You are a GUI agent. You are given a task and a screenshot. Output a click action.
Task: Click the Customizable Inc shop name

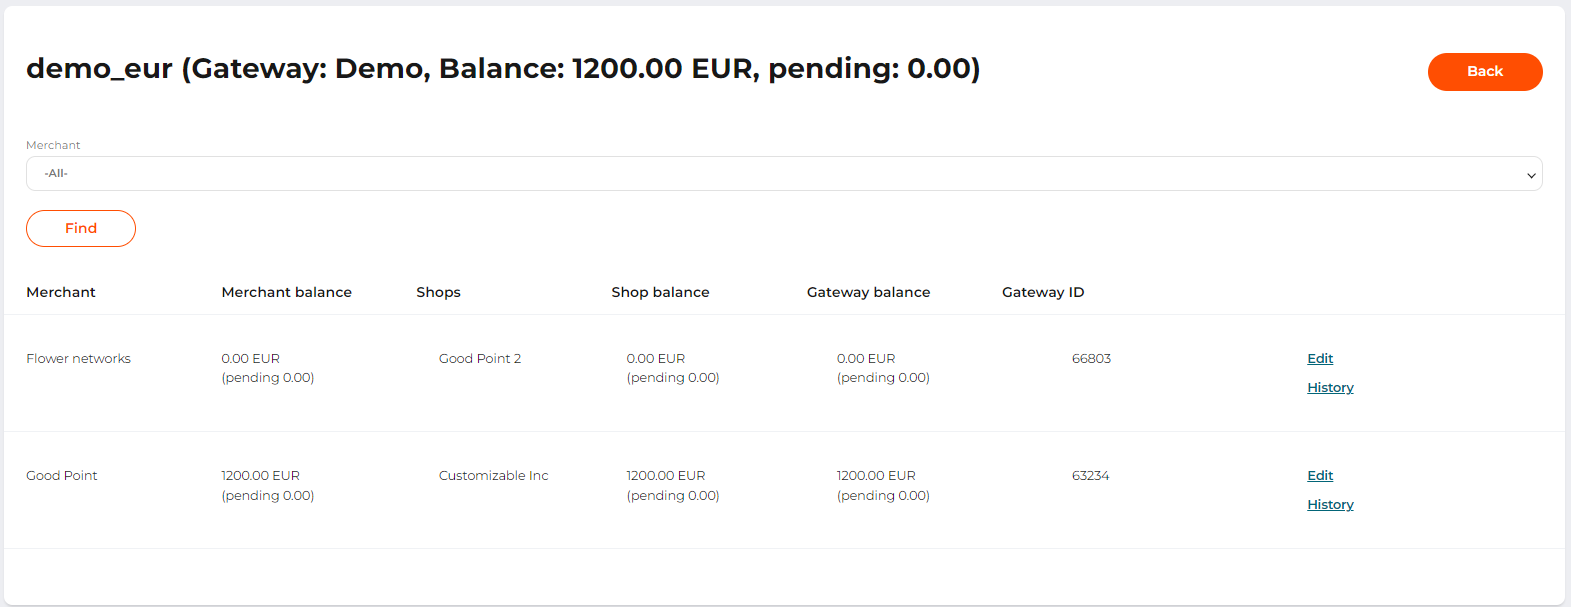coord(493,476)
